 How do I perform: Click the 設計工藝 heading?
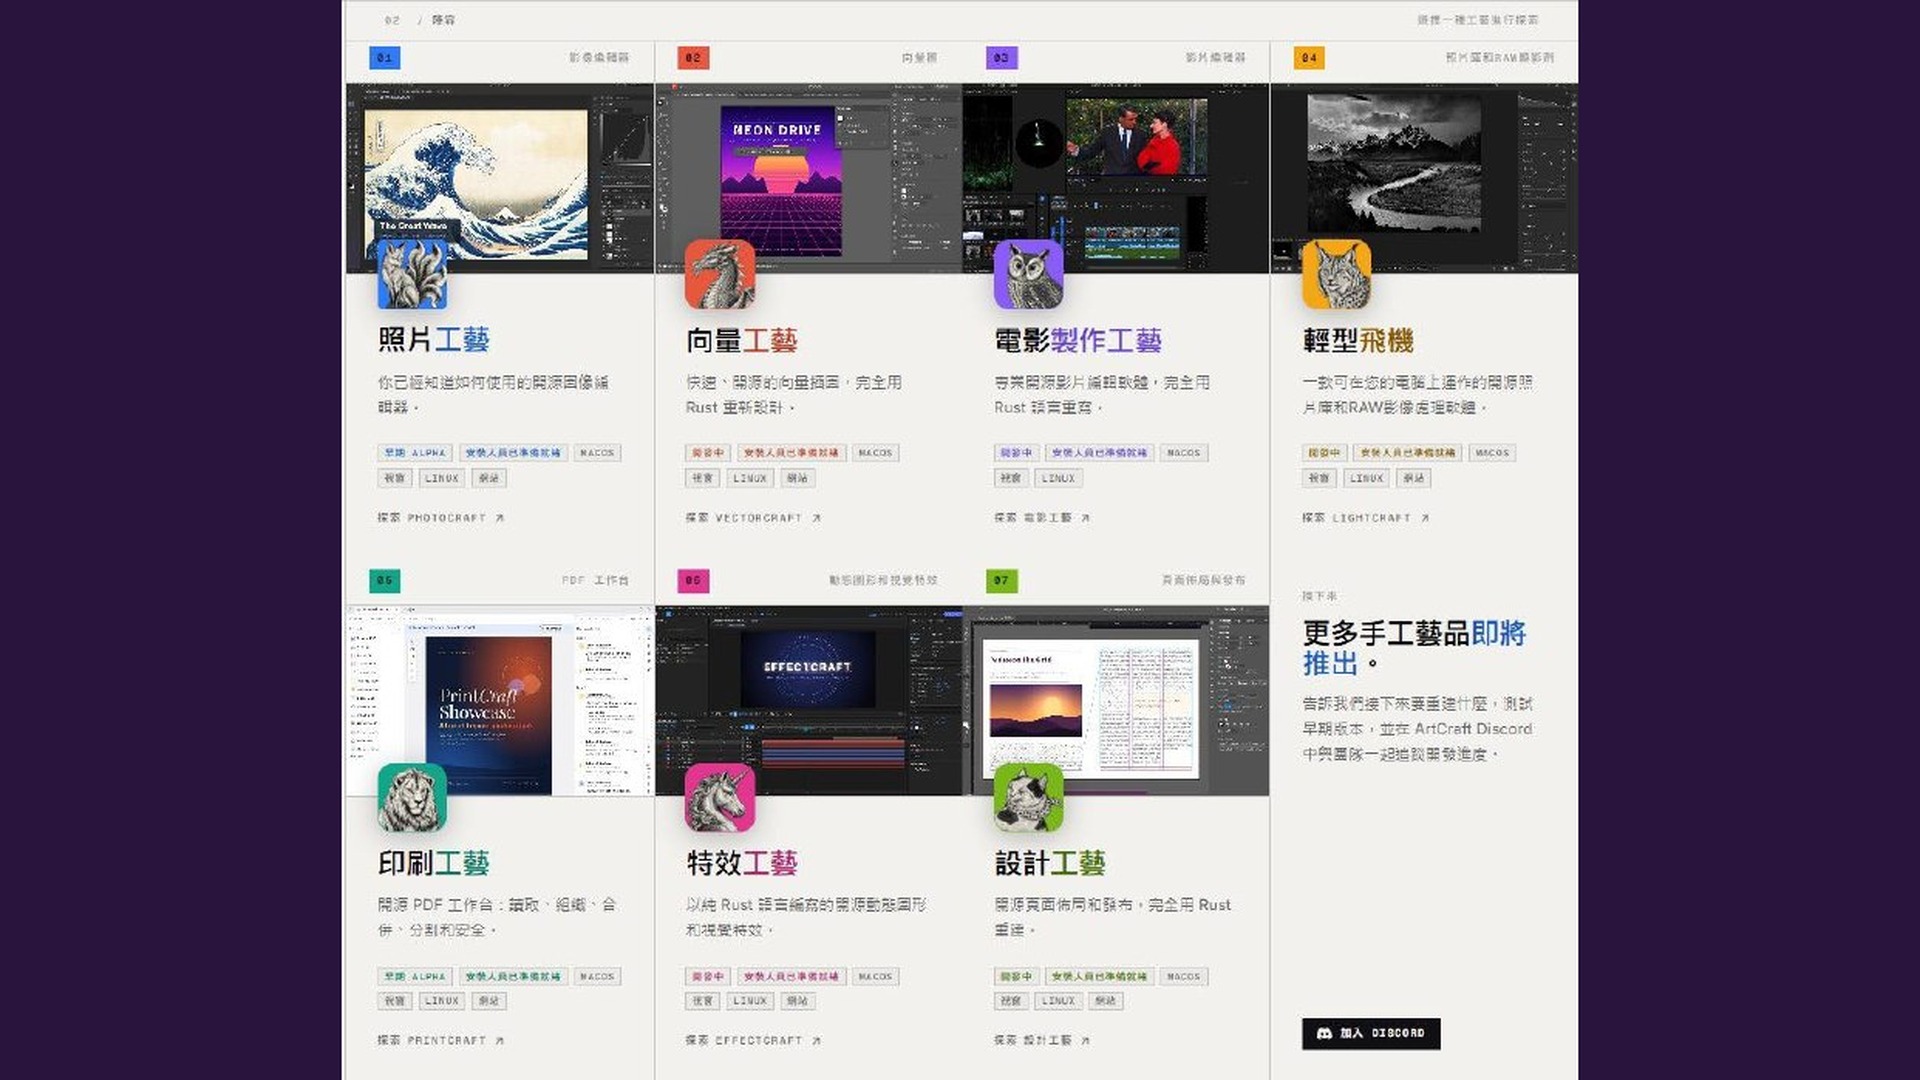(x=1049, y=863)
